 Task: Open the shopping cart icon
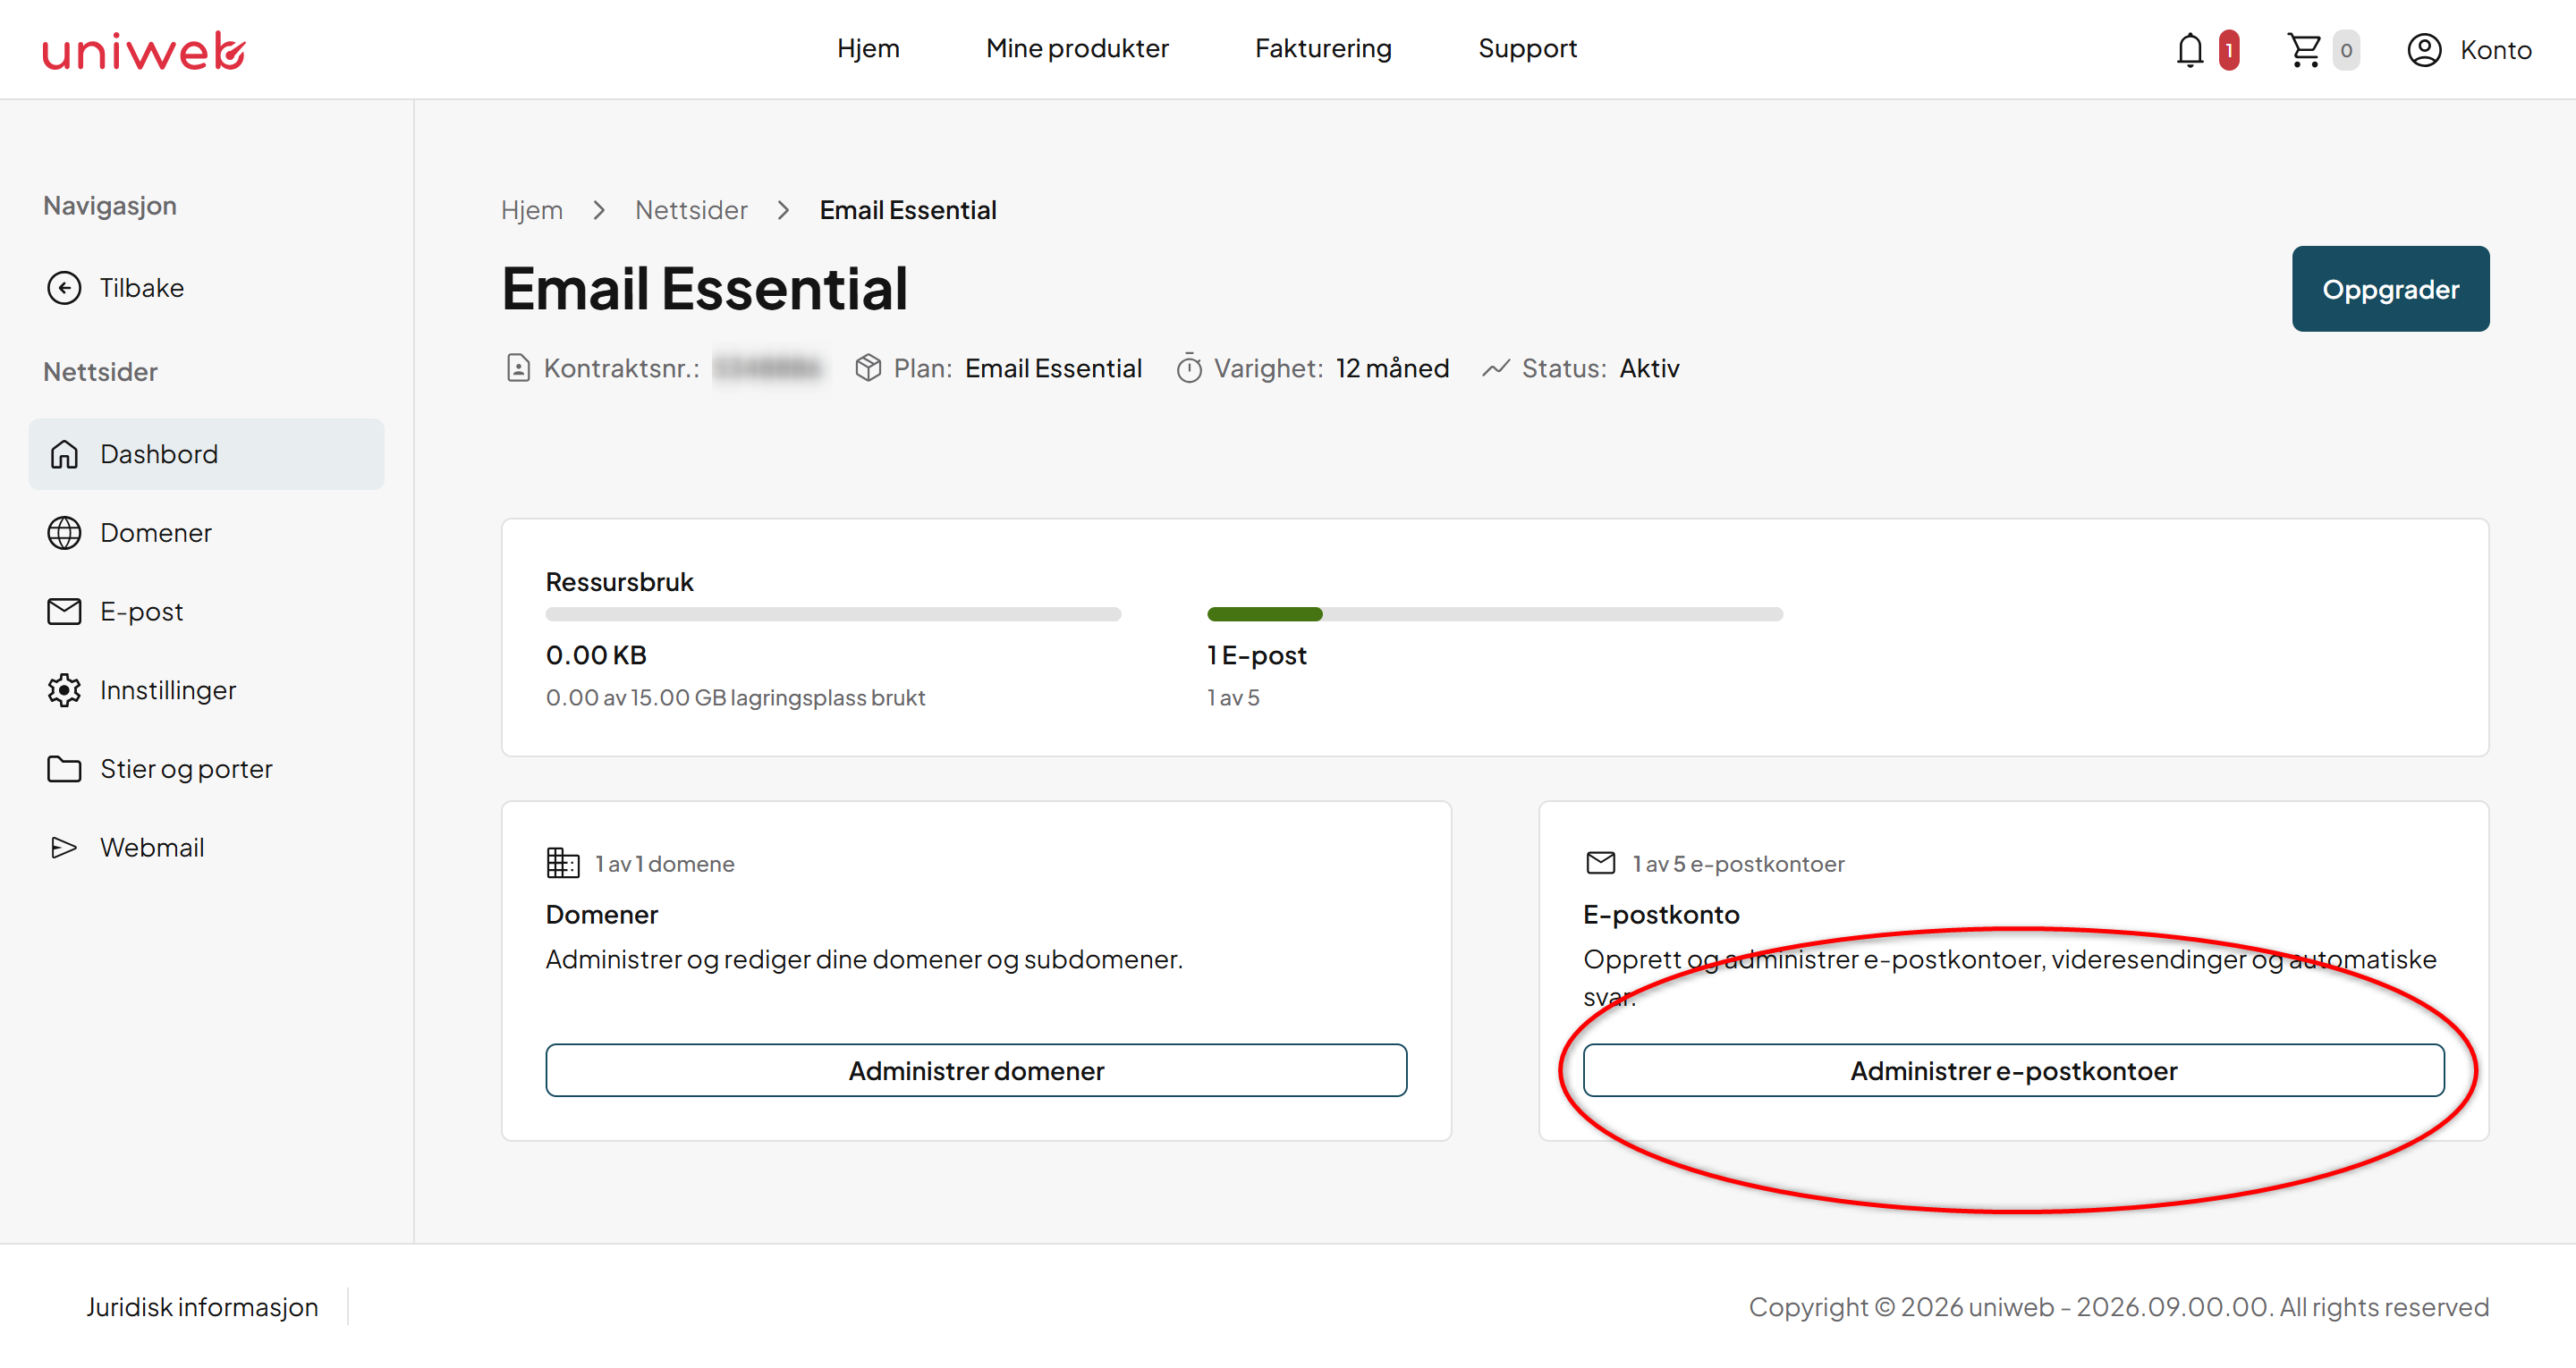[2304, 50]
